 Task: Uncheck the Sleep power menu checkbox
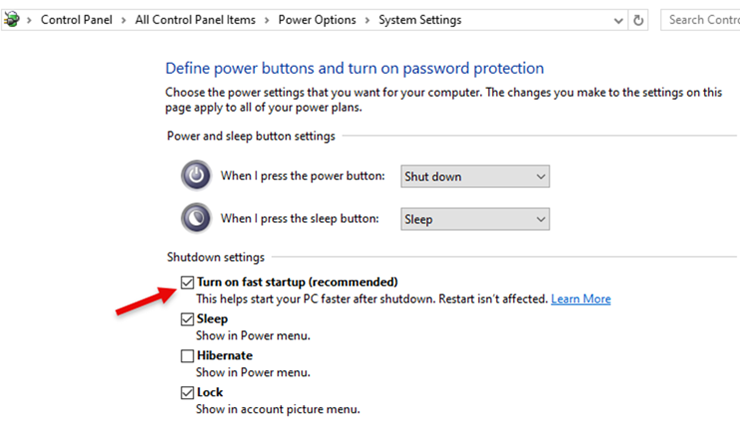click(188, 320)
